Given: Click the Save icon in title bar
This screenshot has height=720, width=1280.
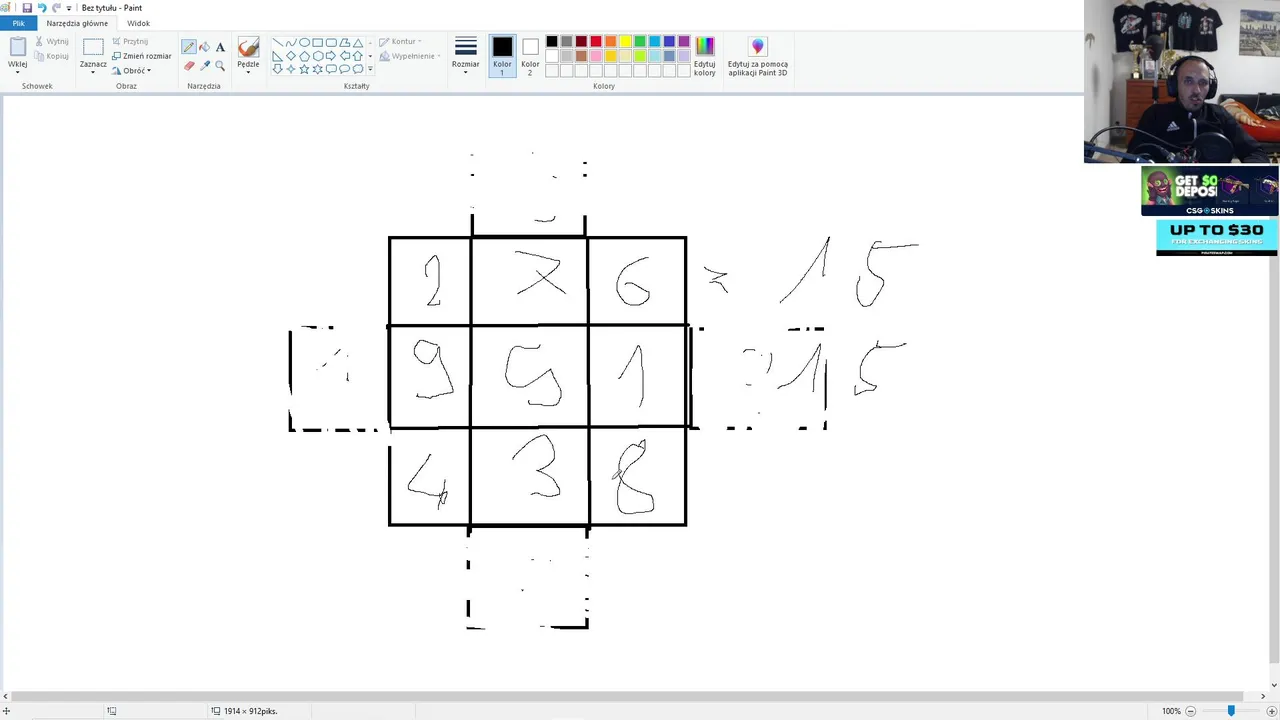Looking at the screenshot, I should tap(27, 8).
